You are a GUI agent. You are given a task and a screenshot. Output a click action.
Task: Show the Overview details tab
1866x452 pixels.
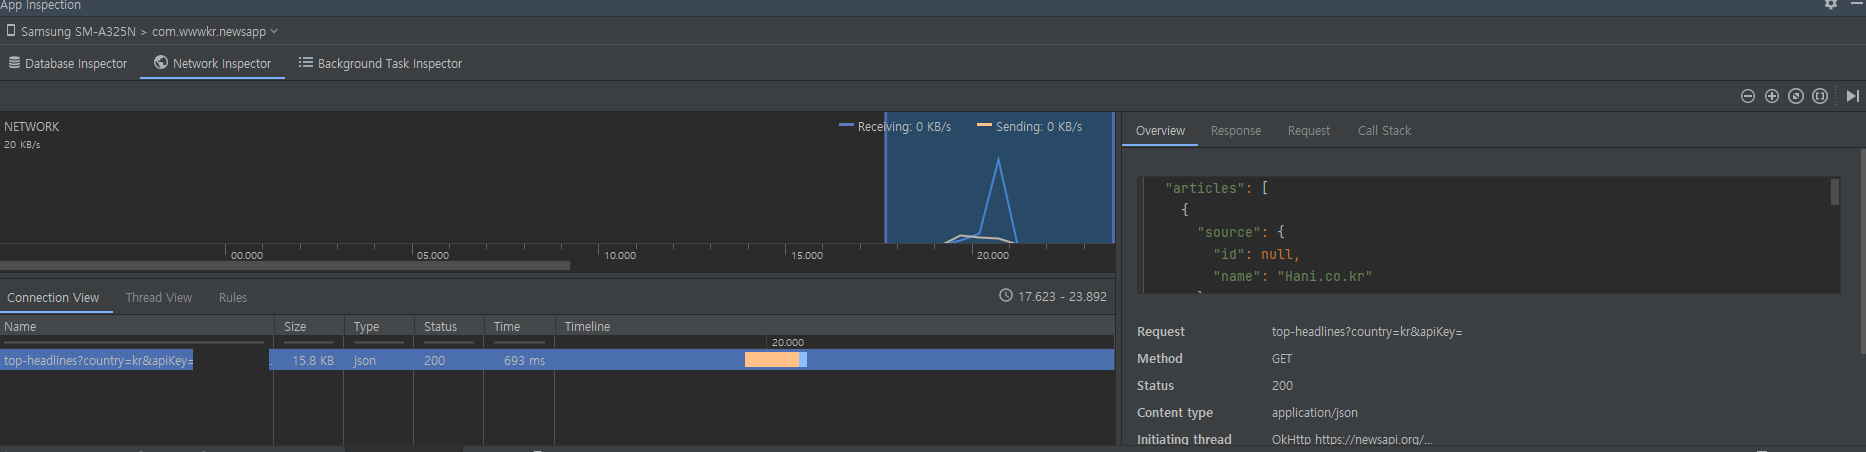(1160, 130)
